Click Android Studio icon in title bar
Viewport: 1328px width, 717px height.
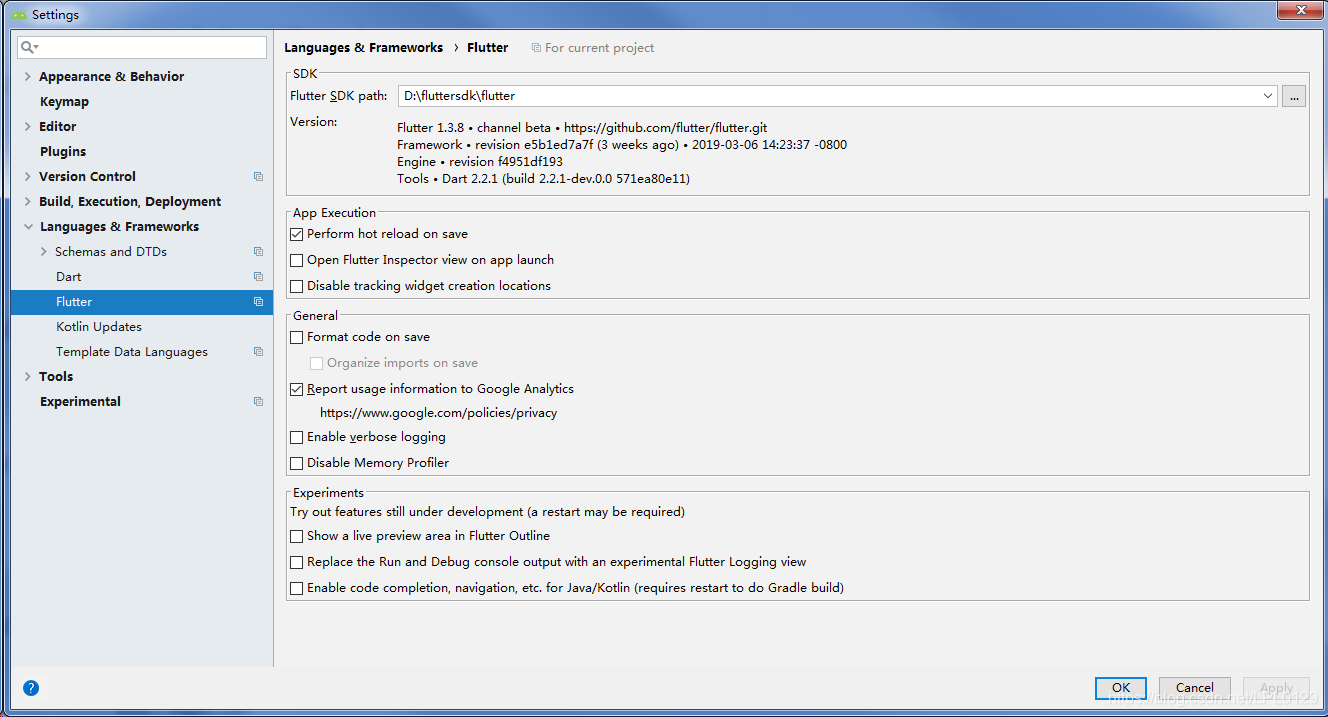(x=18, y=15)
